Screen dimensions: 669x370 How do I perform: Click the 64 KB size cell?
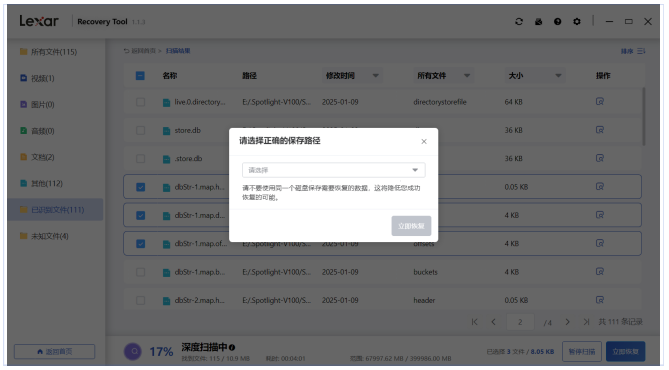pos(513,102)
